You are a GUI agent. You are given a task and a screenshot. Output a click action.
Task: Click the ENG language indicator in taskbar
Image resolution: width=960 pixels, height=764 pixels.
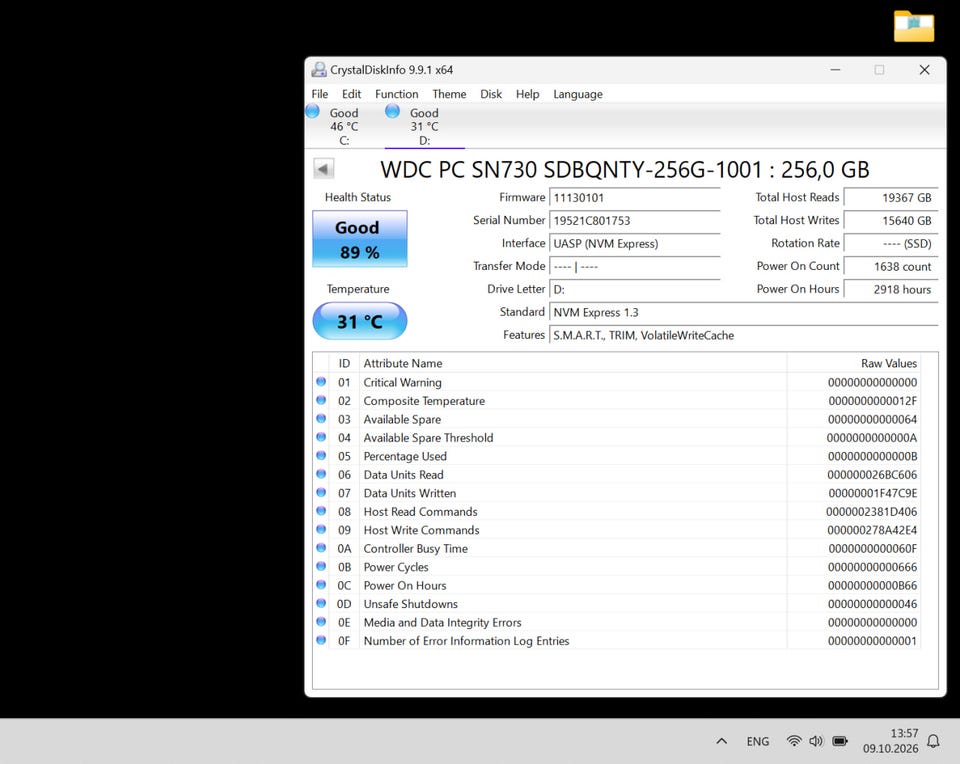pos(757,741)
